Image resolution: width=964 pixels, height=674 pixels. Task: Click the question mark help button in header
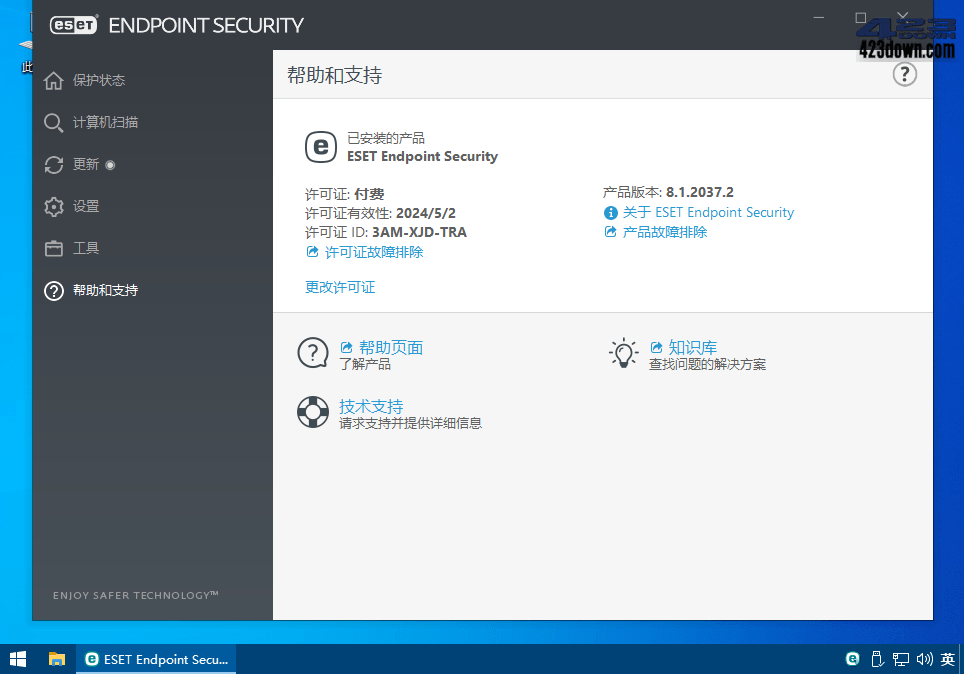point(904,74)
